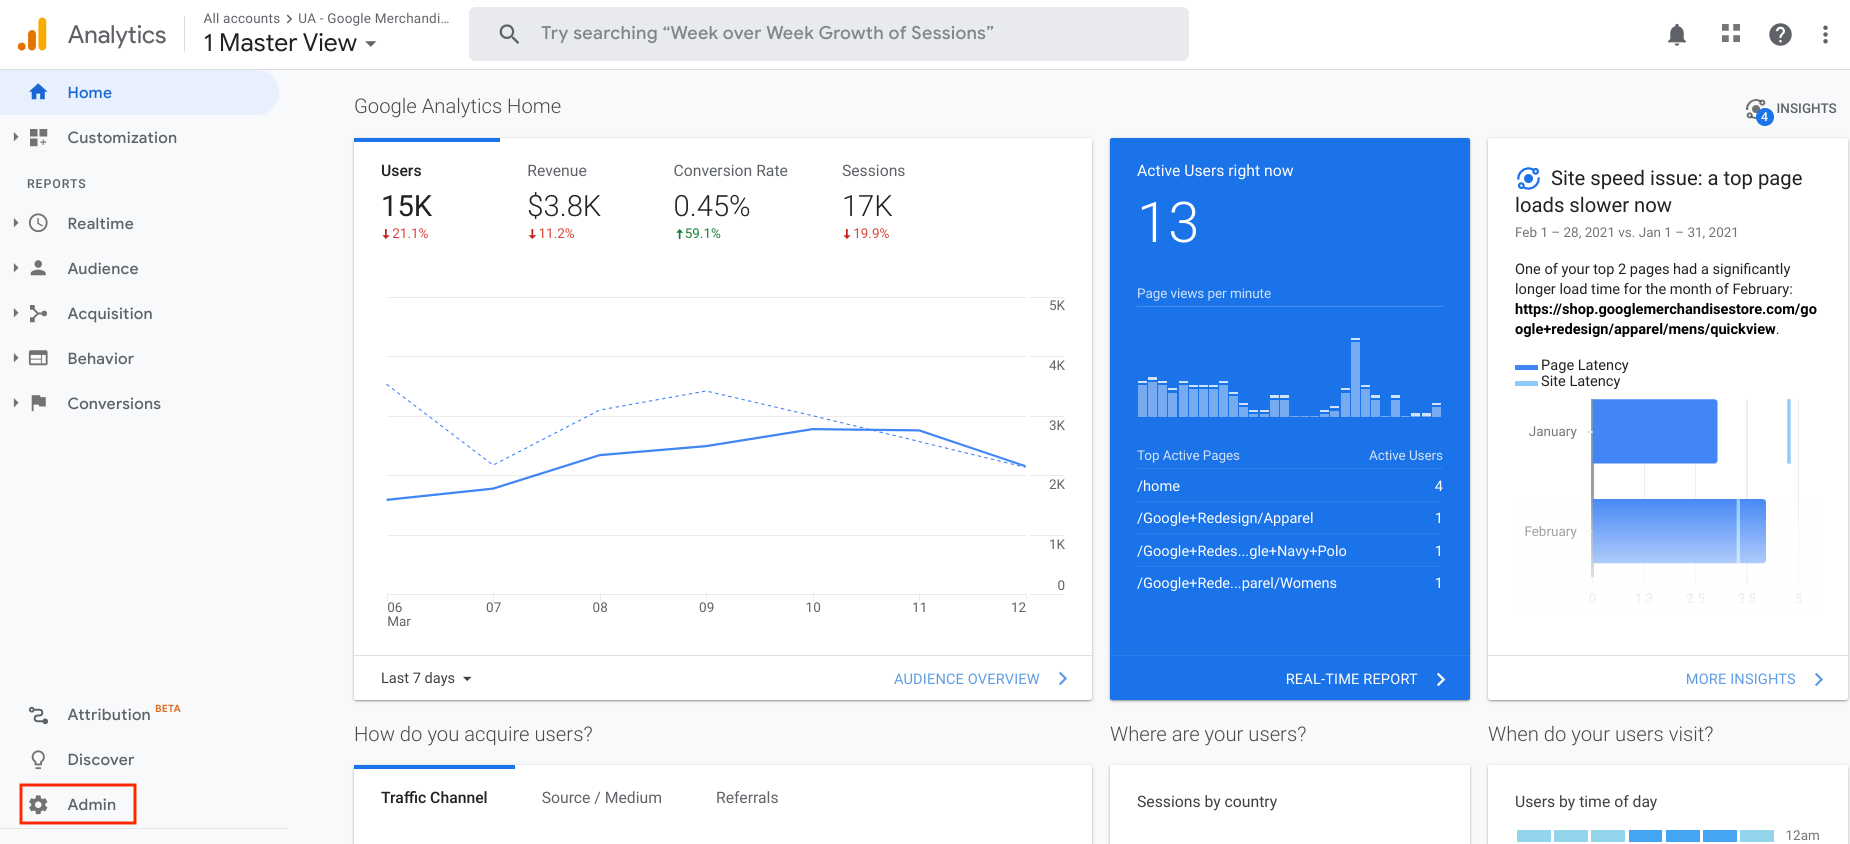Select the Sessions metric tab
This screenshot has width=1850, height=844.
[x=873, y=204]
